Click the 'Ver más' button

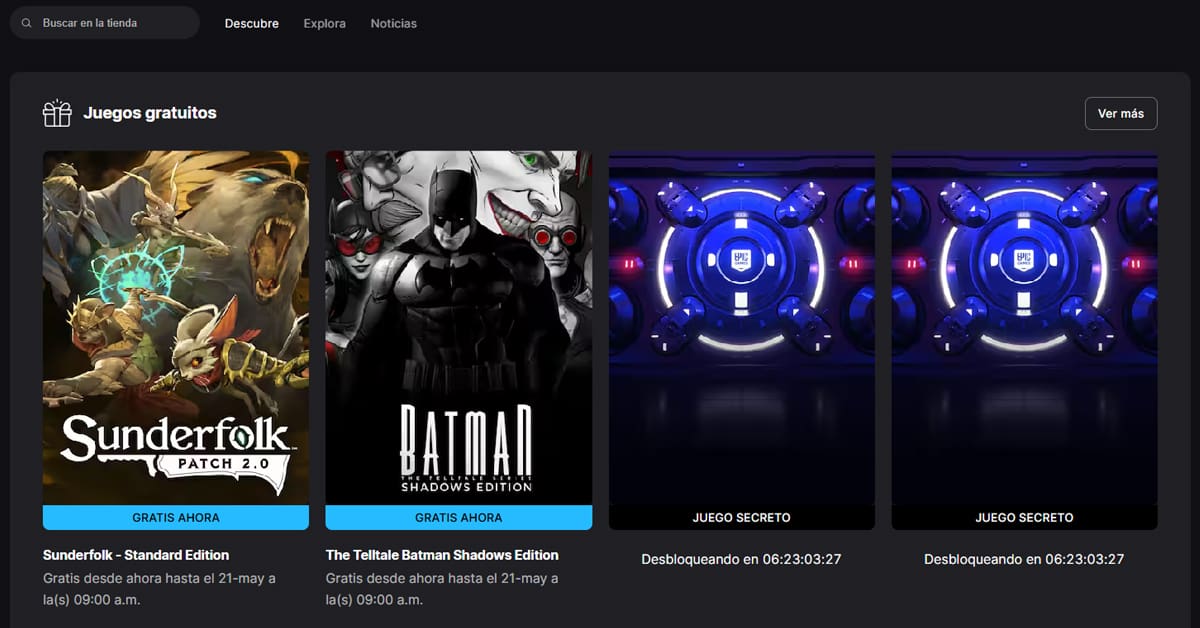pos(1121,113)
